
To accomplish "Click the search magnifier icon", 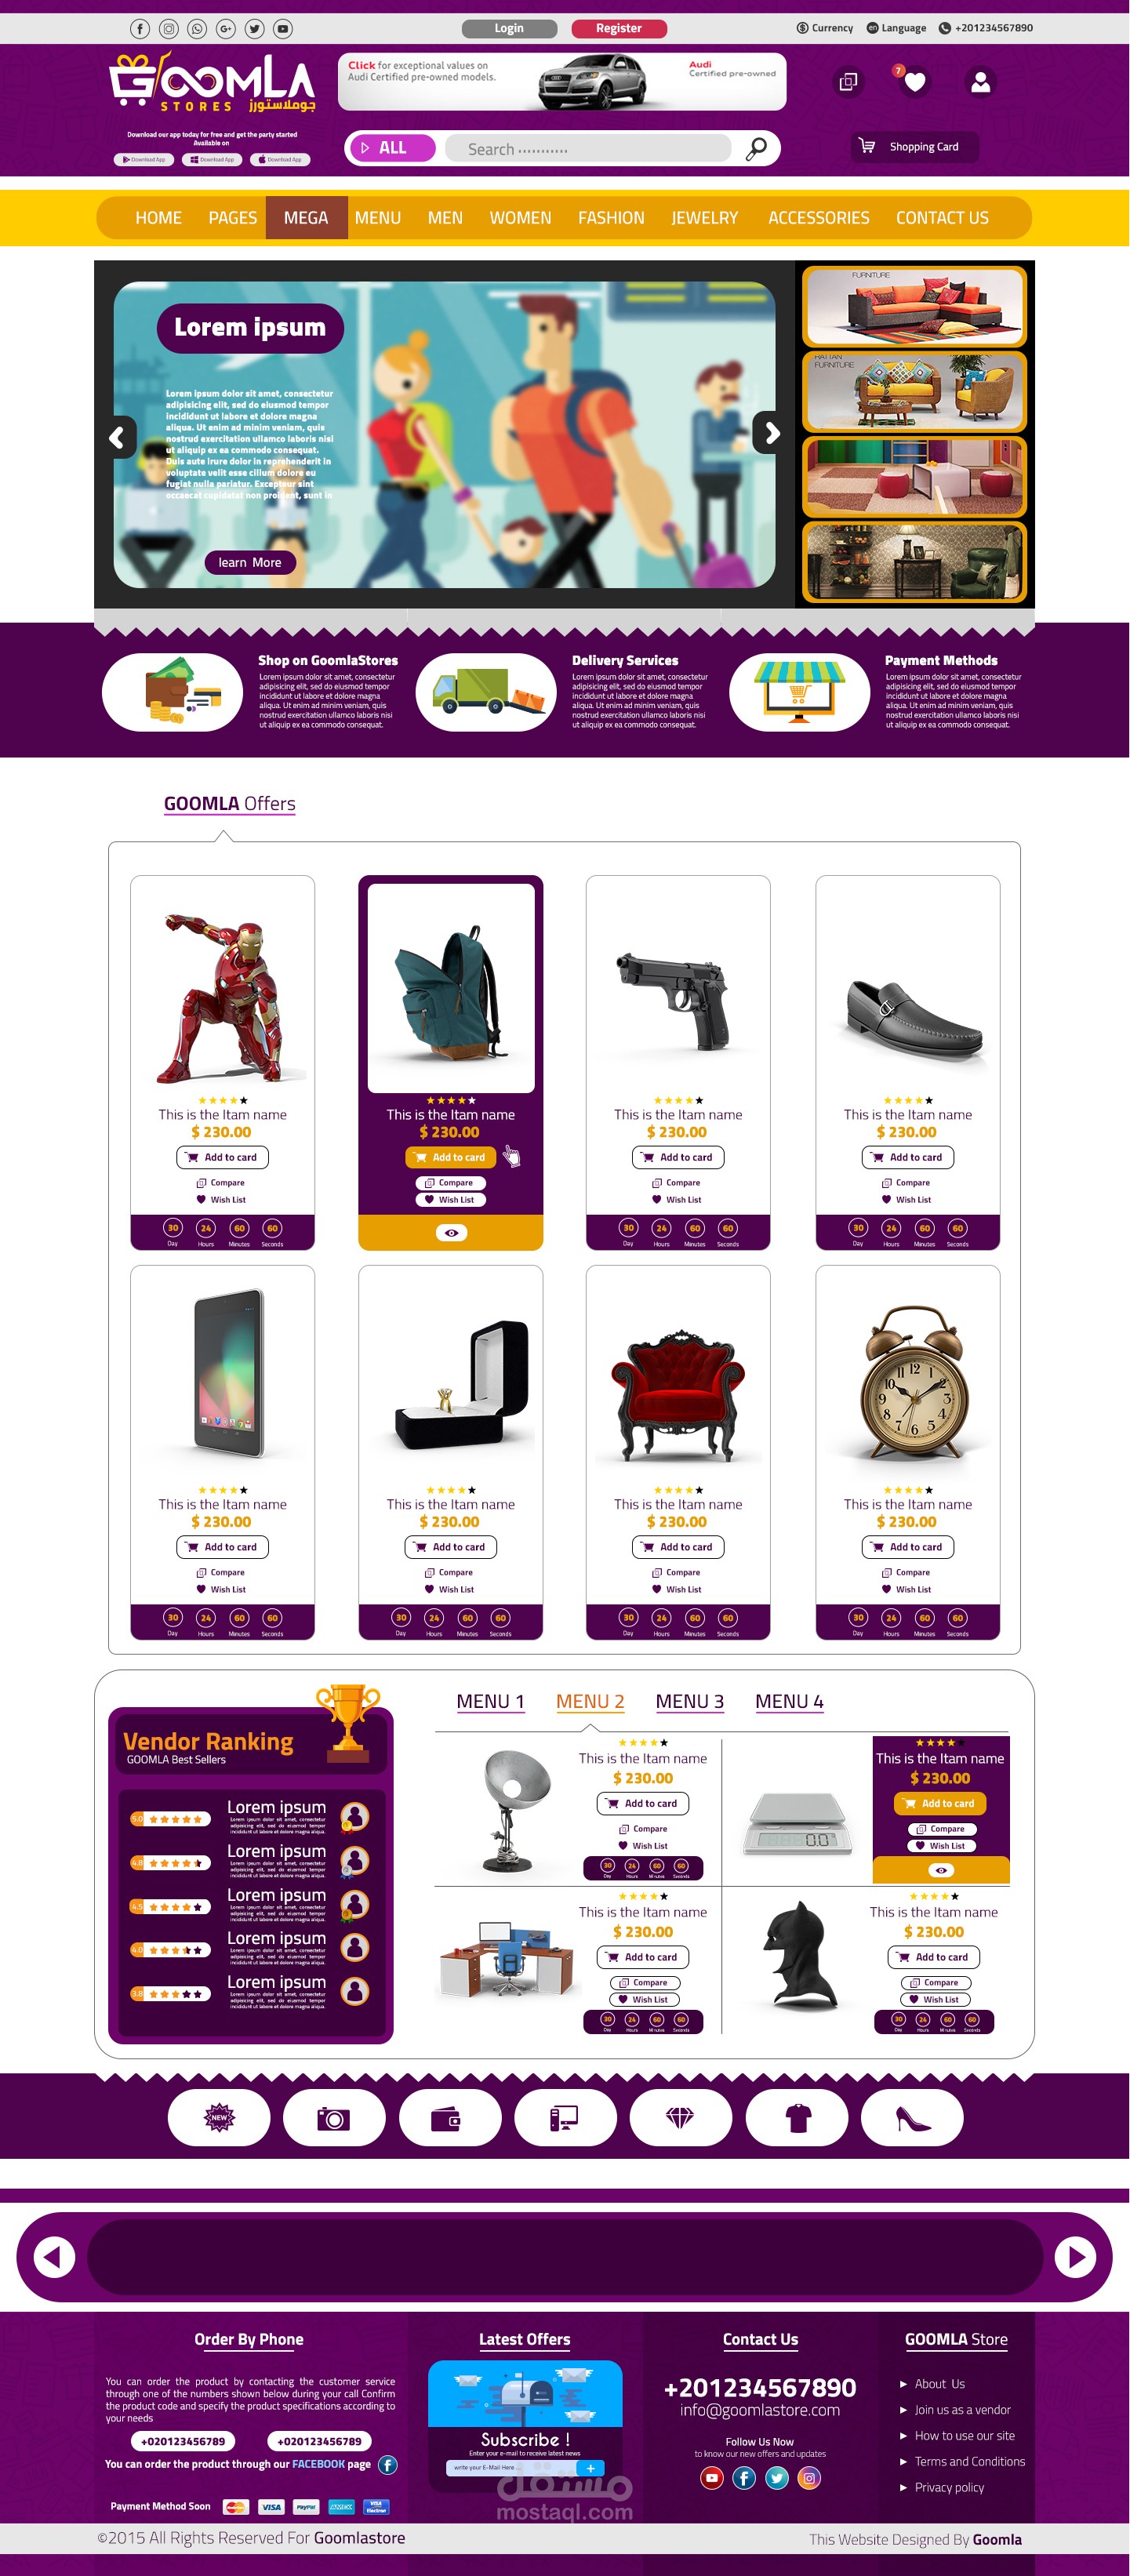I will tap(757, 149).
